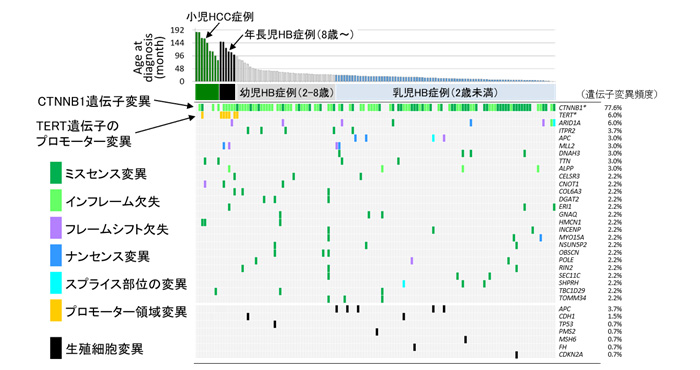The image size is (700, 370).
Task: Click the ERI1 gene row label
Action: (565, 207)
